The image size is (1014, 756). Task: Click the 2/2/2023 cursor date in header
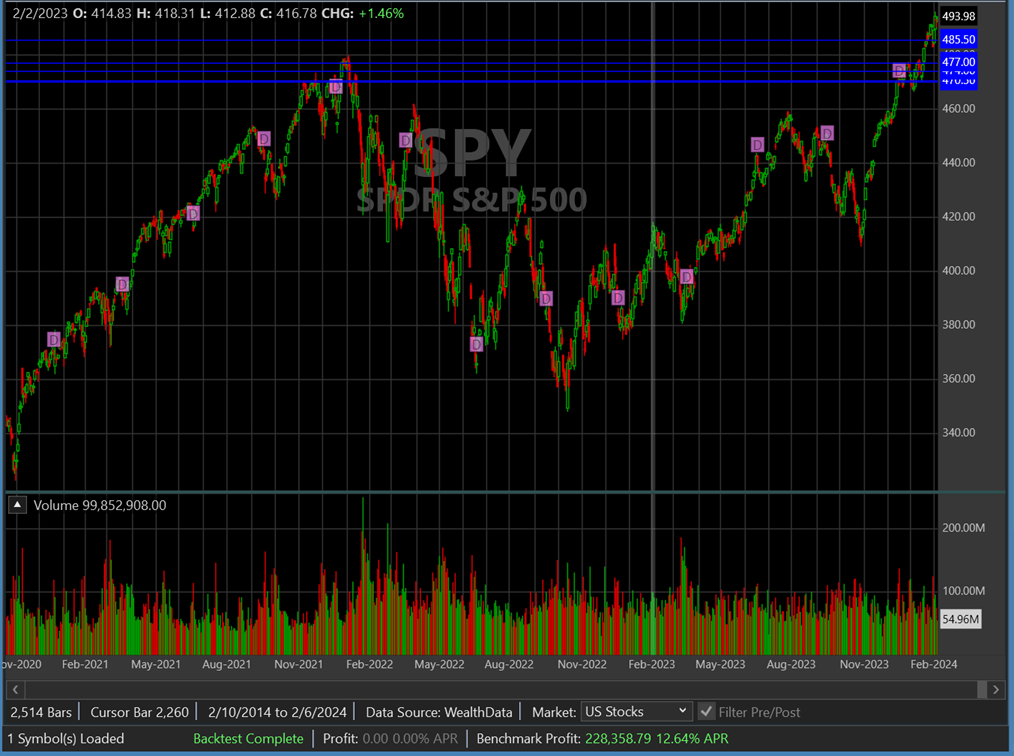coord(40,14)
